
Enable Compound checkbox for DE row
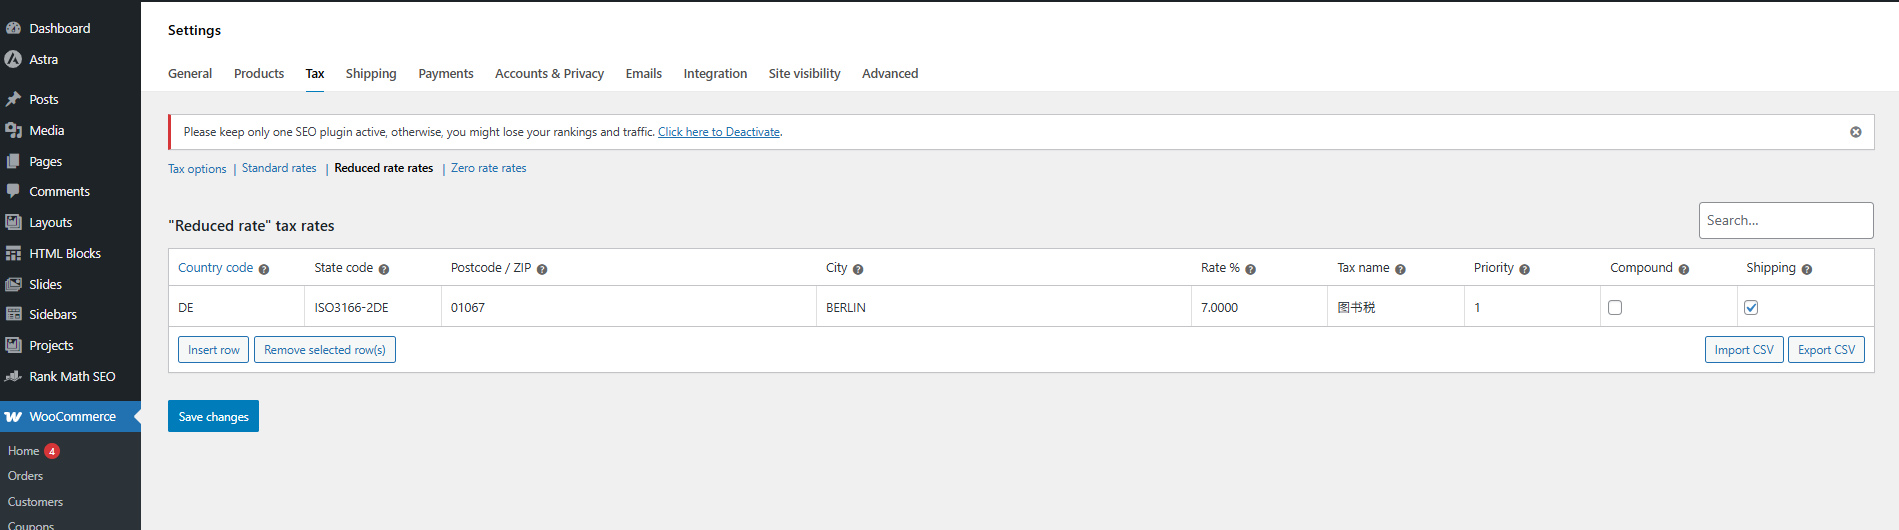(x=1615, y=308)
